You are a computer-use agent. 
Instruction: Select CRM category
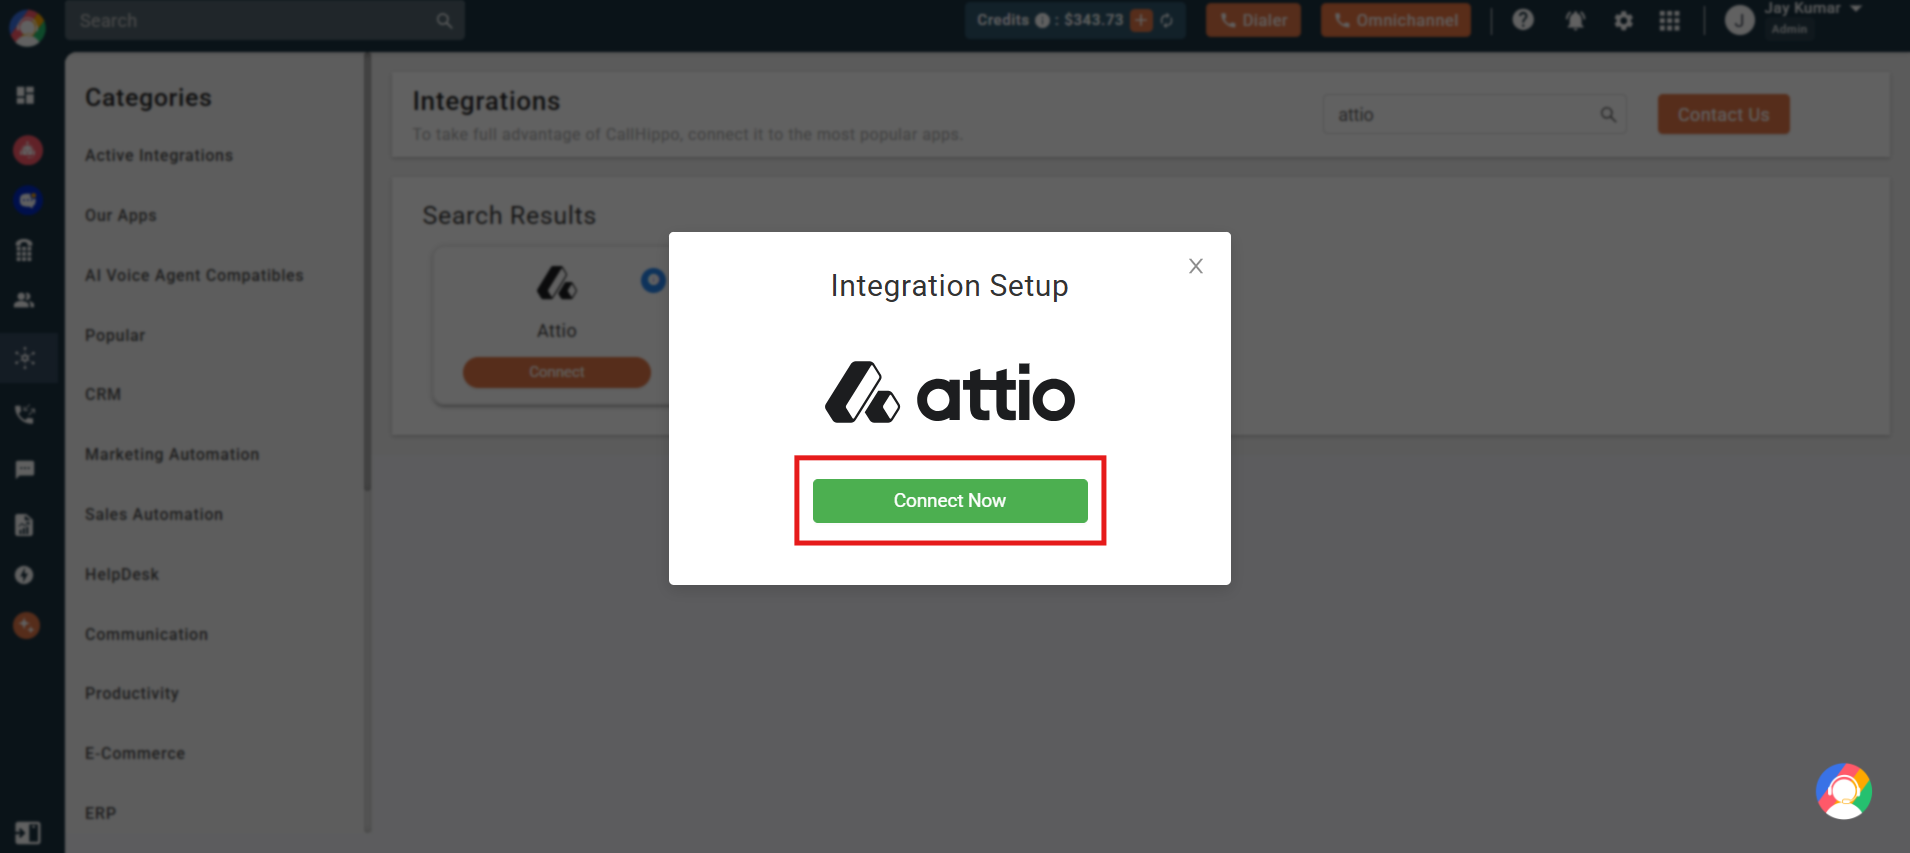103,394
